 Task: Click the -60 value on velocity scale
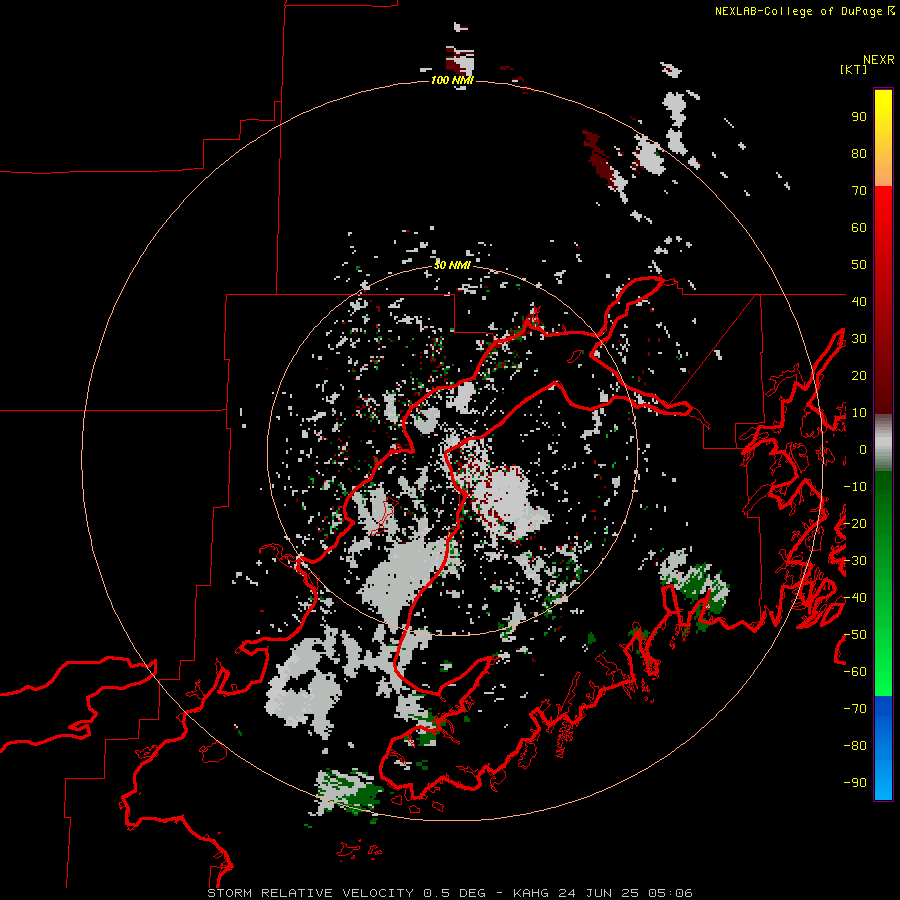(855, 672)
